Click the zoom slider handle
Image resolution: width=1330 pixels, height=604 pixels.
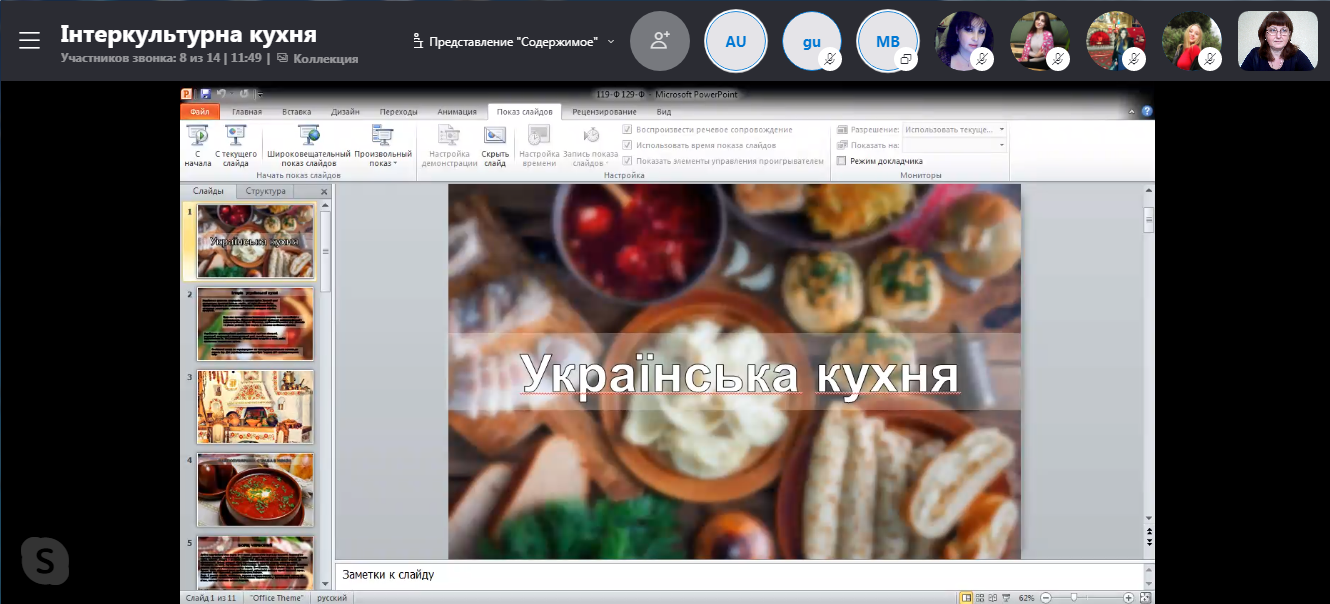click(x=1073, y=597)
